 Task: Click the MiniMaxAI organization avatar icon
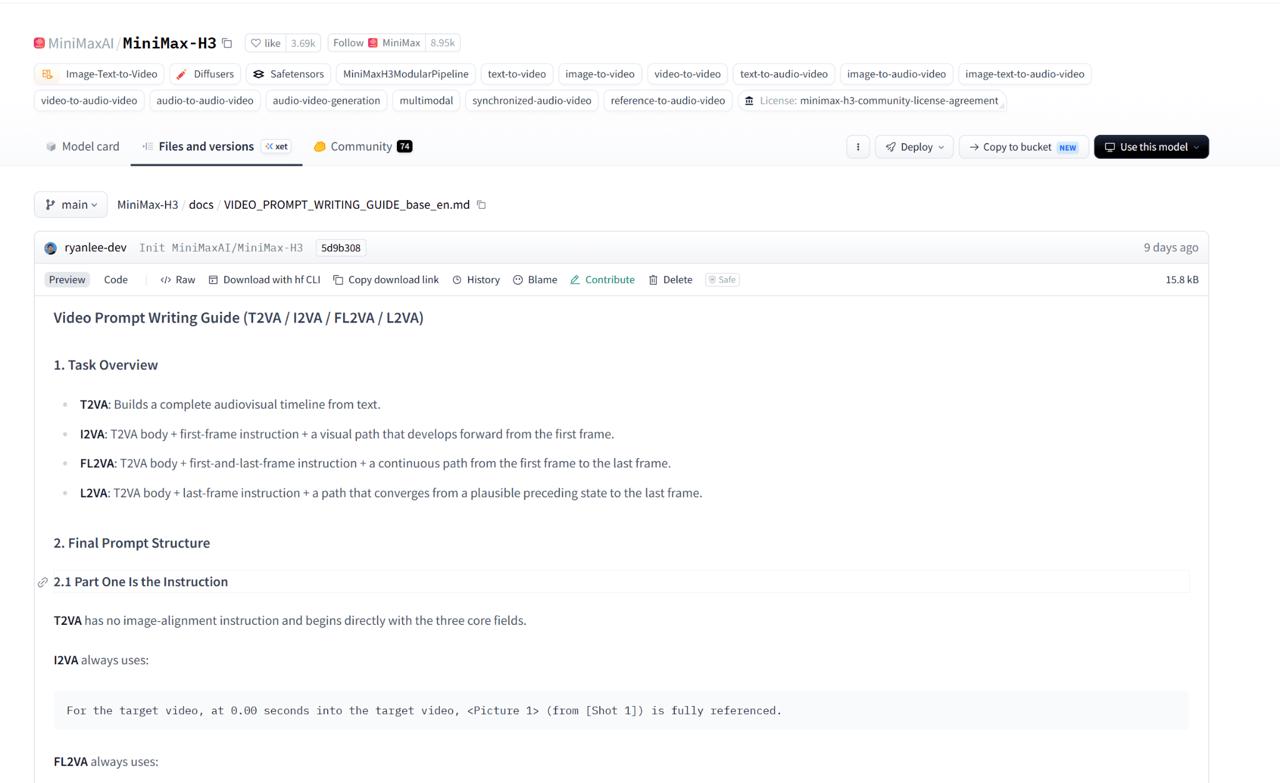pos(39,43)
